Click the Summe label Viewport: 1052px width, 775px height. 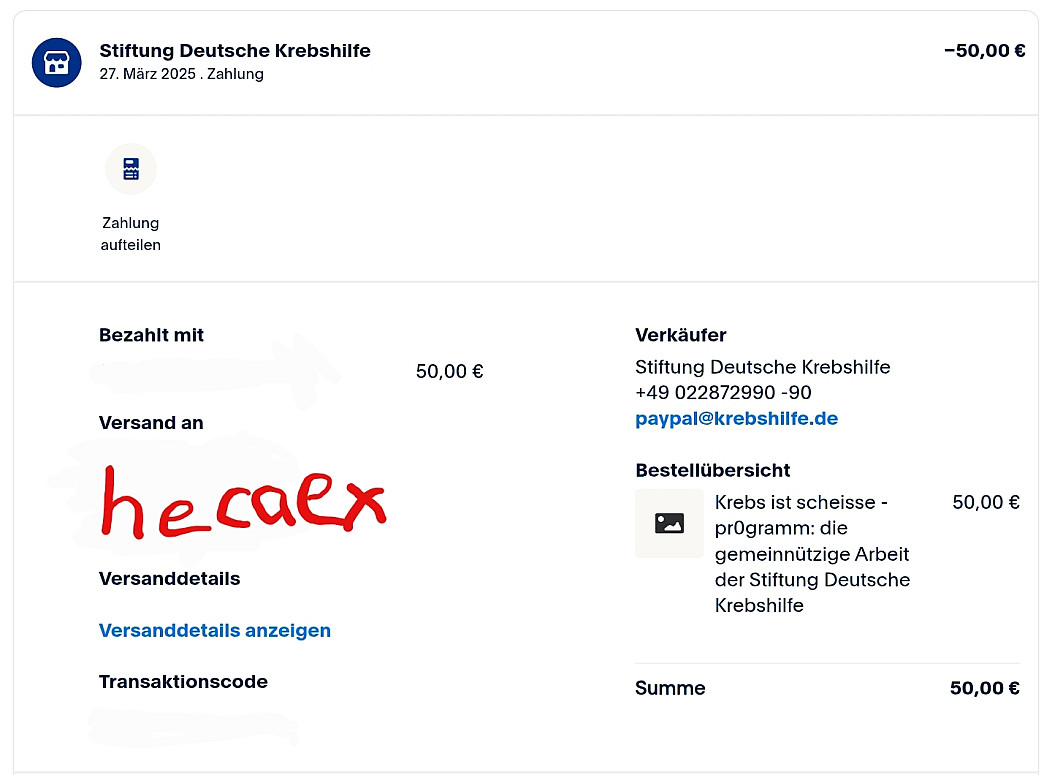(x=670, y=688)
